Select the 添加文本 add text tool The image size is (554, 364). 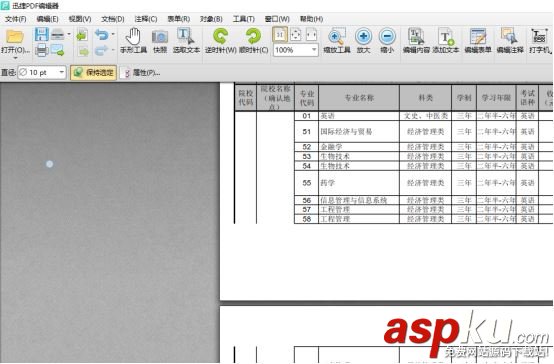(446, 41)
